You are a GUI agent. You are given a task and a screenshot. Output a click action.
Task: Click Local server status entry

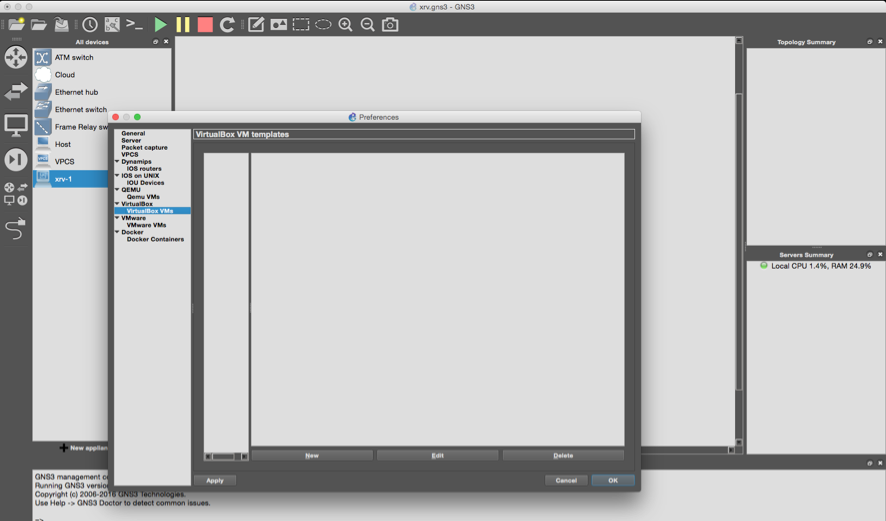[815, 266]
